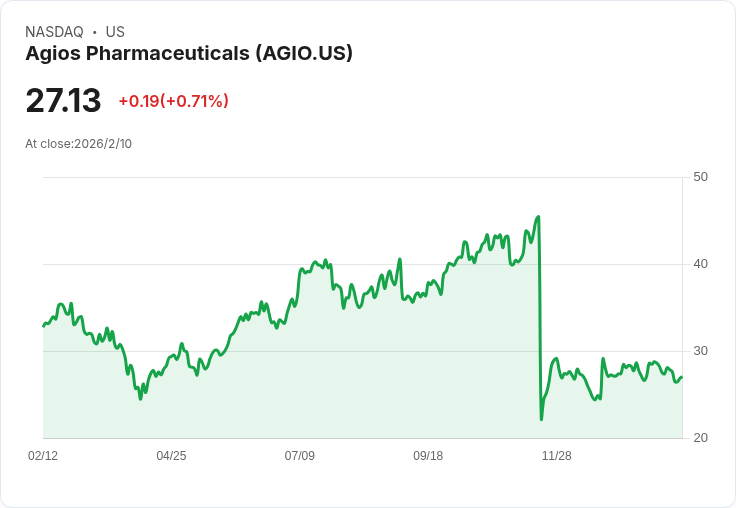Click the +0.19(+0.71%) price change text
This screenshot has height=508, width=736.
(x=173, y=101)
